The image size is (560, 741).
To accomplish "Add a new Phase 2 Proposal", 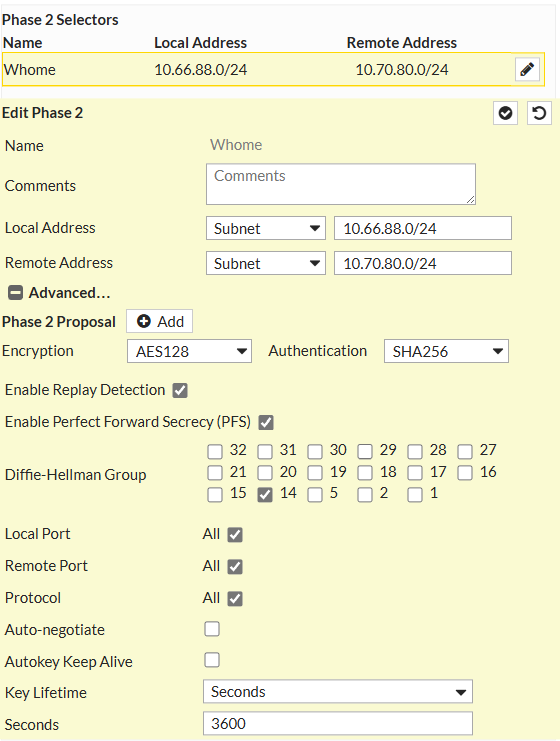I will pyautogui.click(x=160, y=321).
